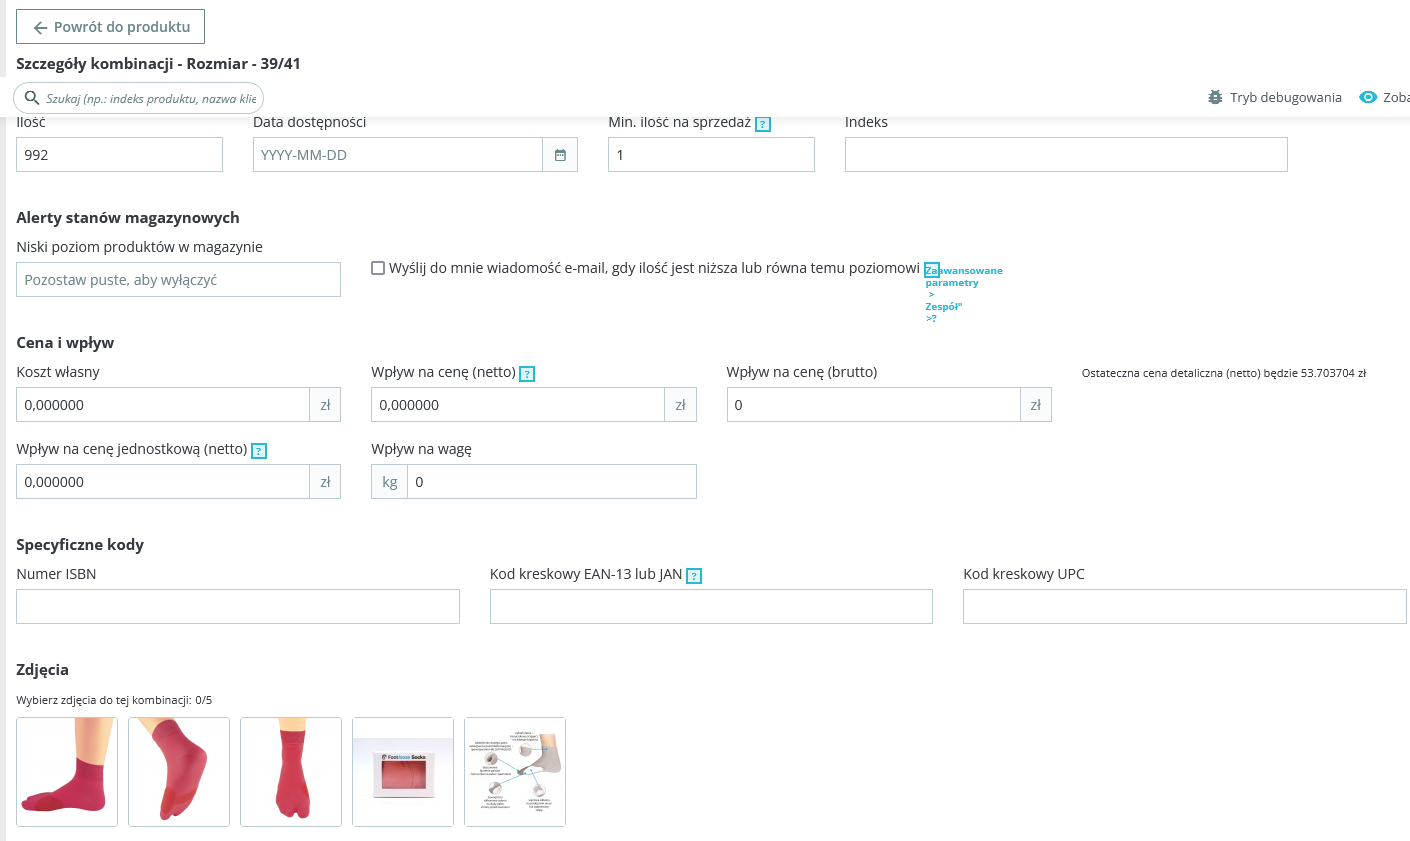Focus the Indeks input field
Viewport: 1410px width, 841px height.
click(x=1066, y=155)
